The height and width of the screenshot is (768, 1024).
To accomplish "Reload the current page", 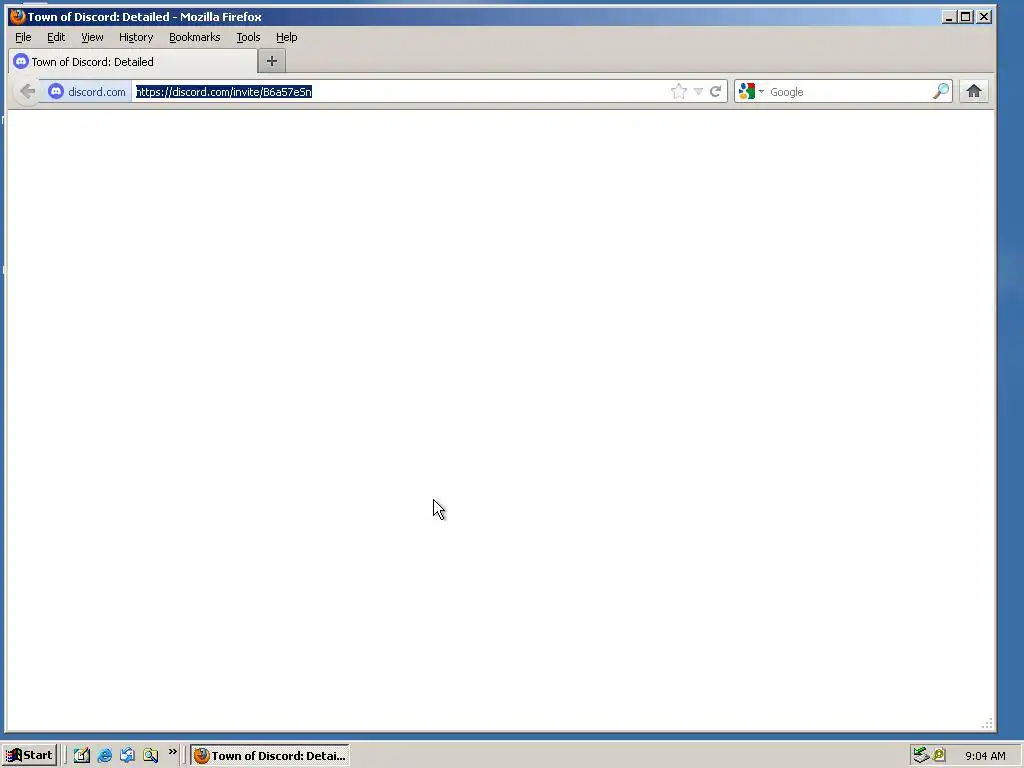I will tap(716, 91).
